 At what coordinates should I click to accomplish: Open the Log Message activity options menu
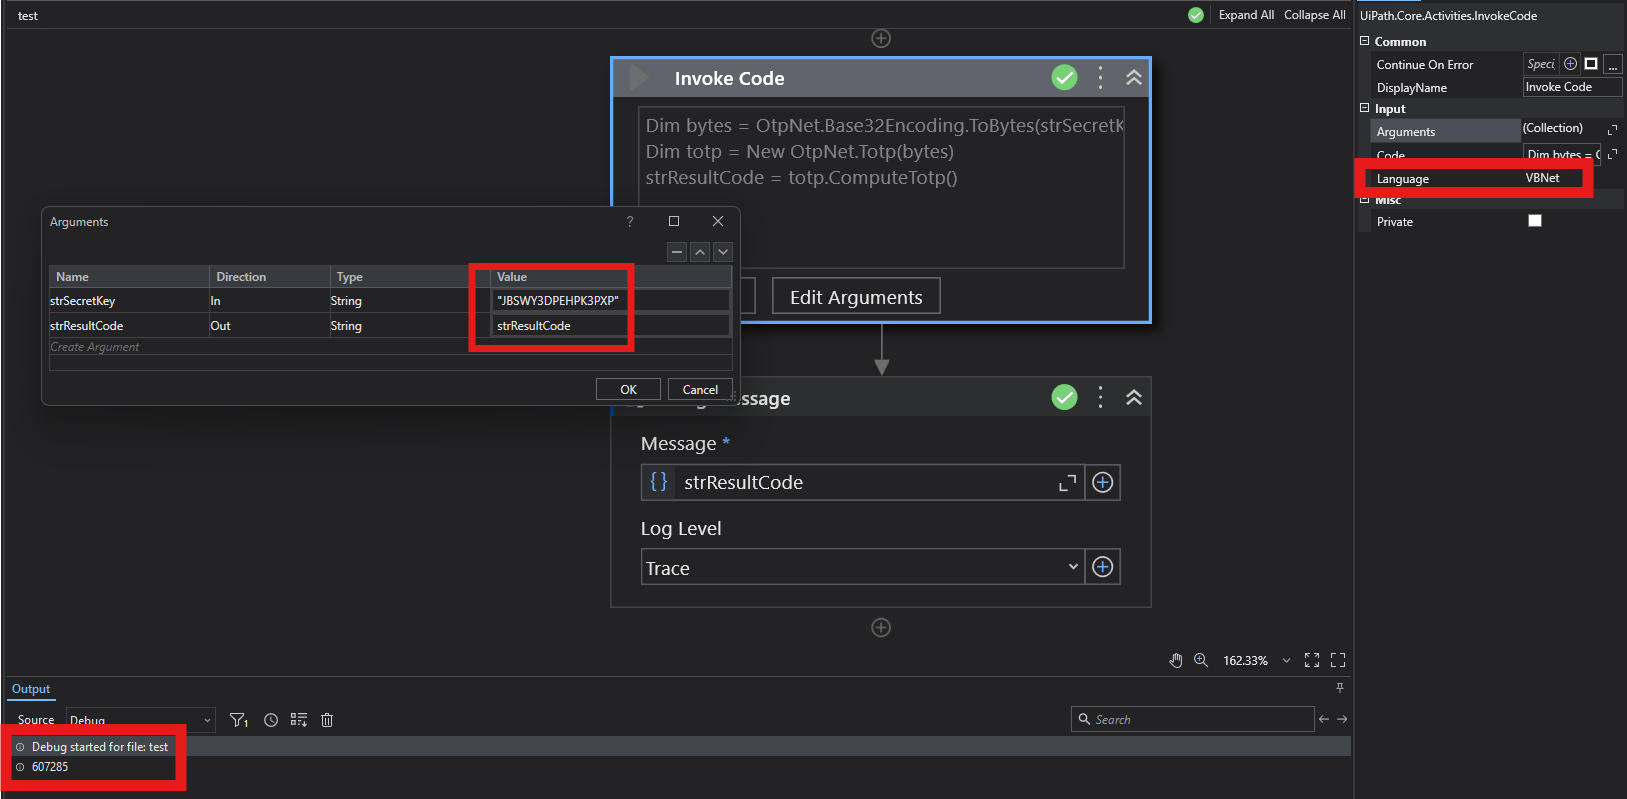[1100, 397]
